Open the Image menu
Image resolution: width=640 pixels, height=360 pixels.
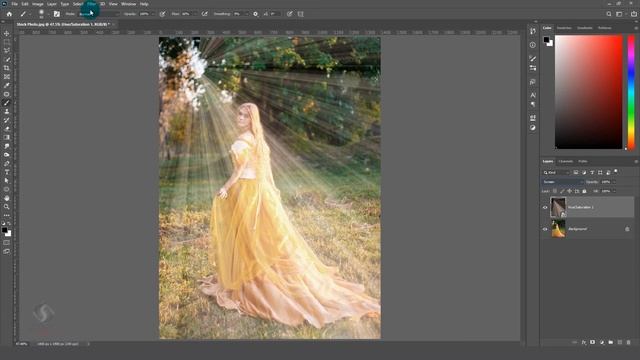(x=38, y=4)
